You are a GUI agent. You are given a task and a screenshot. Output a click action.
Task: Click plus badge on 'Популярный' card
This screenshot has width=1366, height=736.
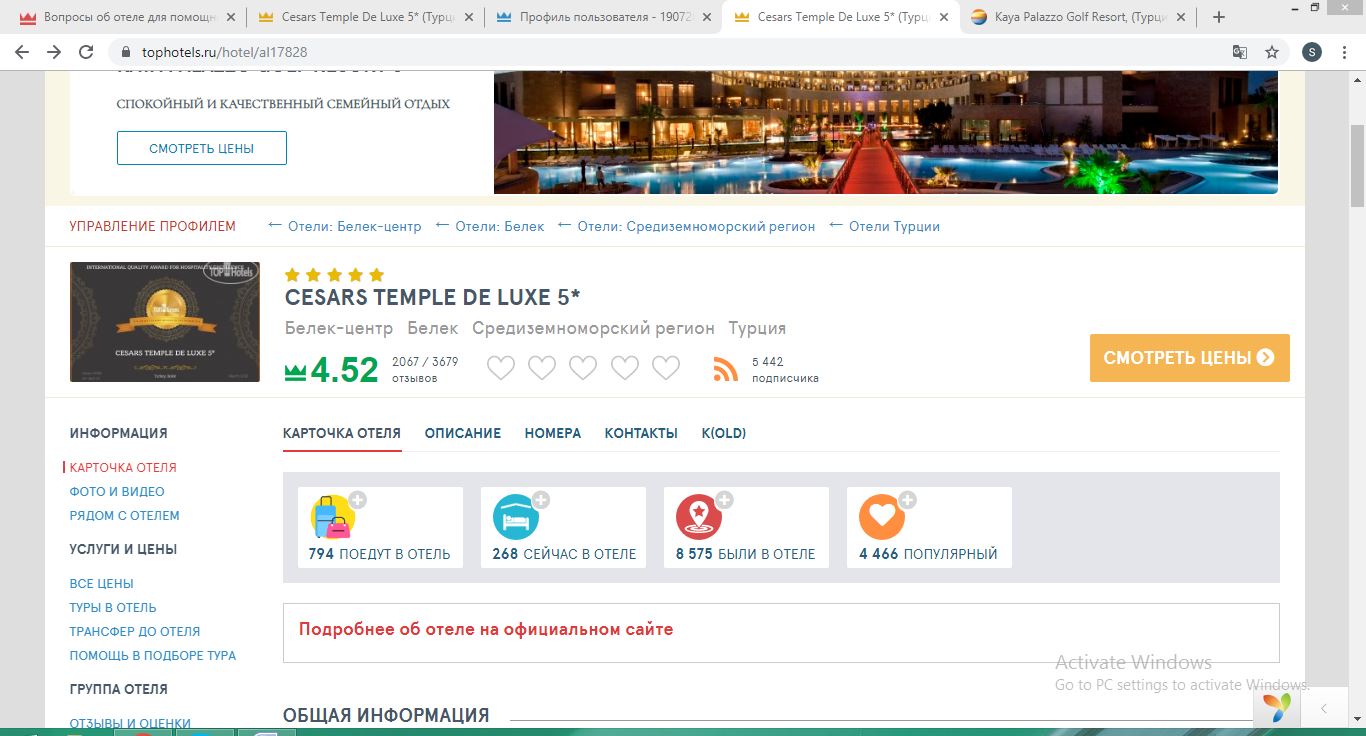[907, 500]
